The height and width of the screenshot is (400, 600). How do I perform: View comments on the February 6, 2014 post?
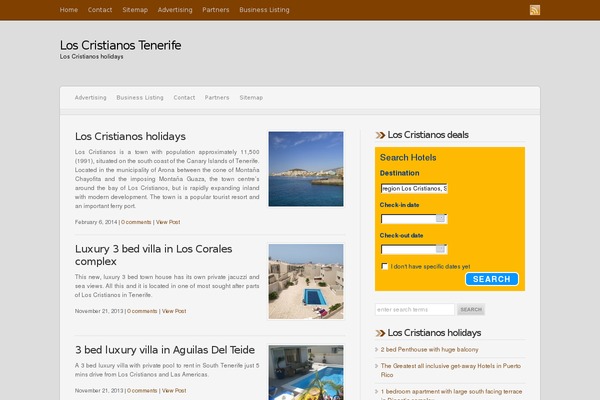click(136, 222)
